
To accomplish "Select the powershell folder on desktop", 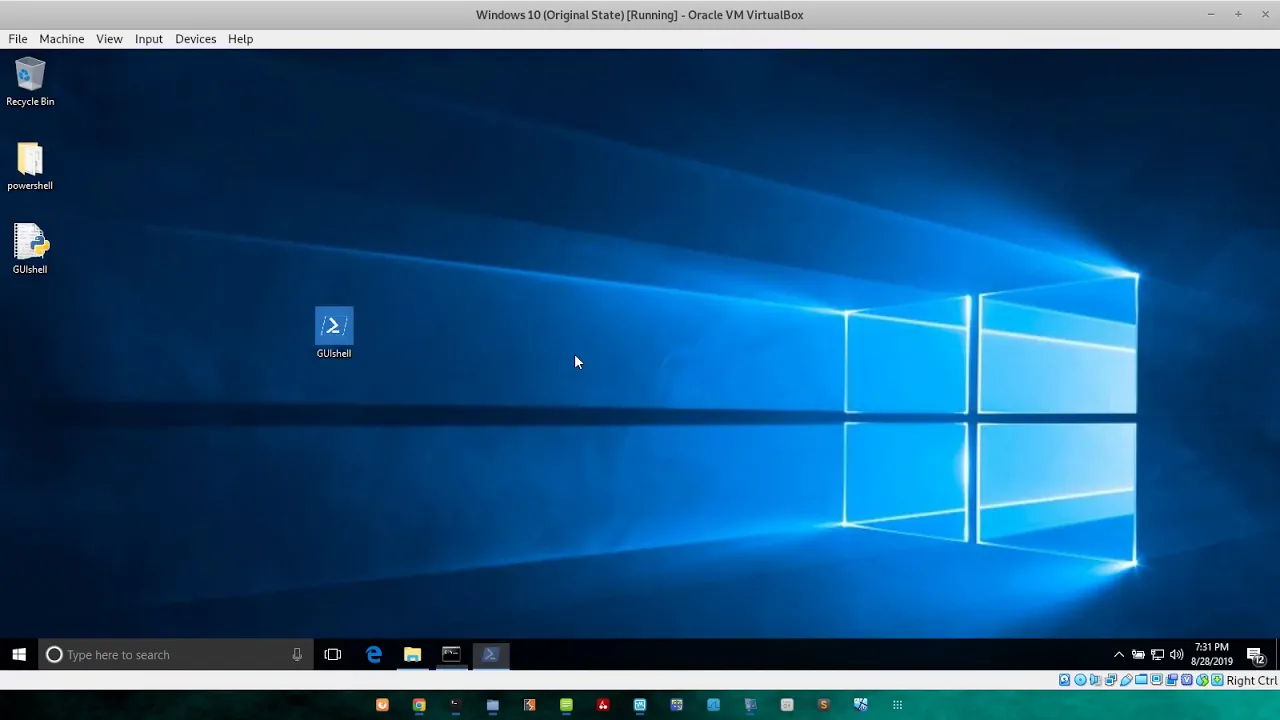I will 30,166.
